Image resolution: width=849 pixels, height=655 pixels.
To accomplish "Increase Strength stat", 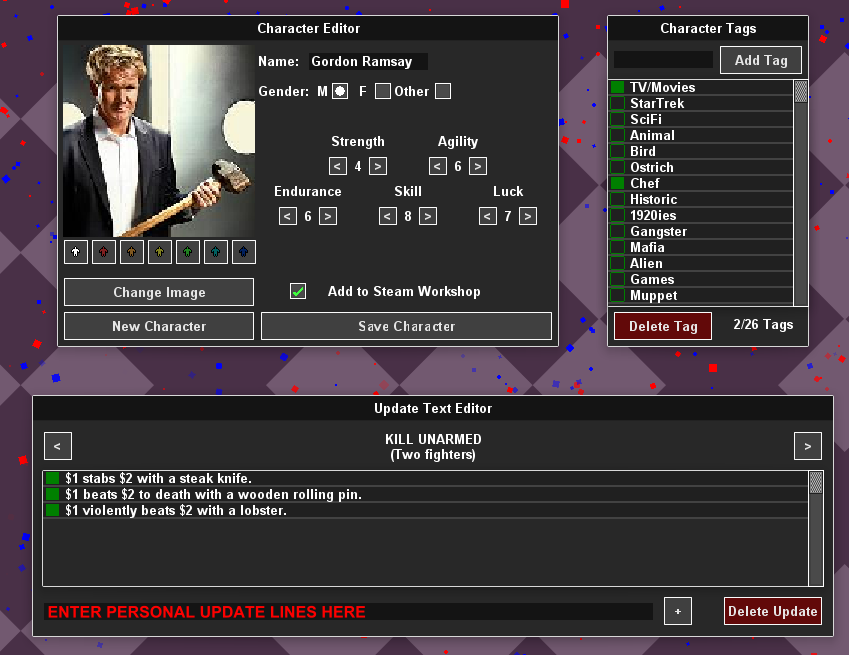I will pos(378,166).
